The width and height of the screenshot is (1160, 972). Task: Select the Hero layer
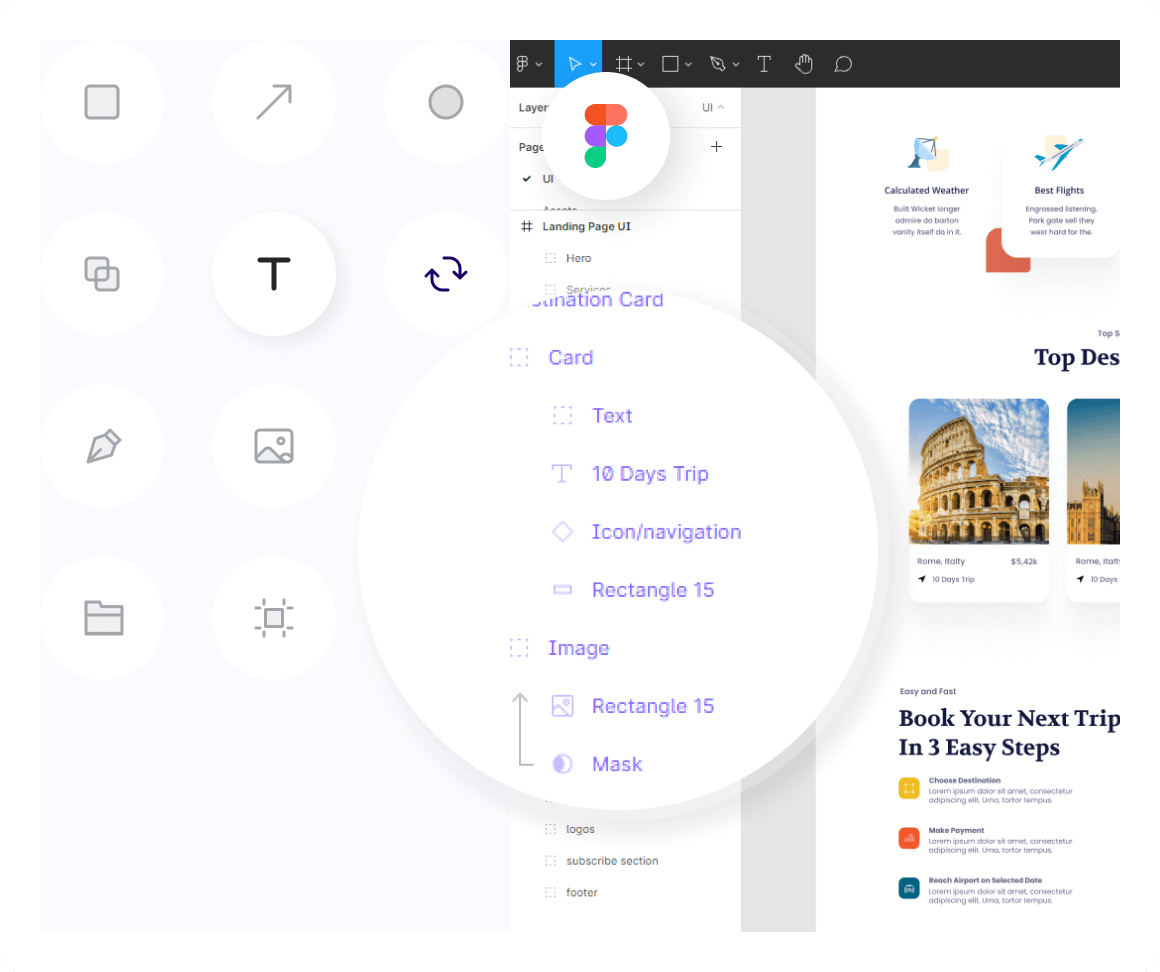coord(578,258)
